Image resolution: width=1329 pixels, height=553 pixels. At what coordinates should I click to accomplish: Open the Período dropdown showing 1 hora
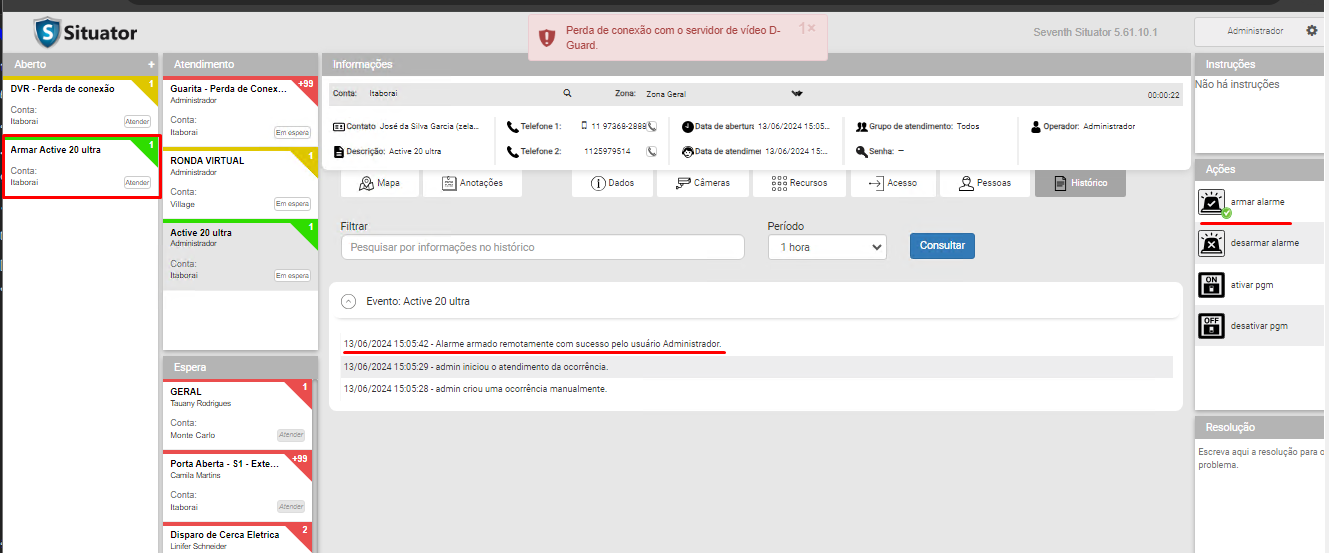click(826, 247)
